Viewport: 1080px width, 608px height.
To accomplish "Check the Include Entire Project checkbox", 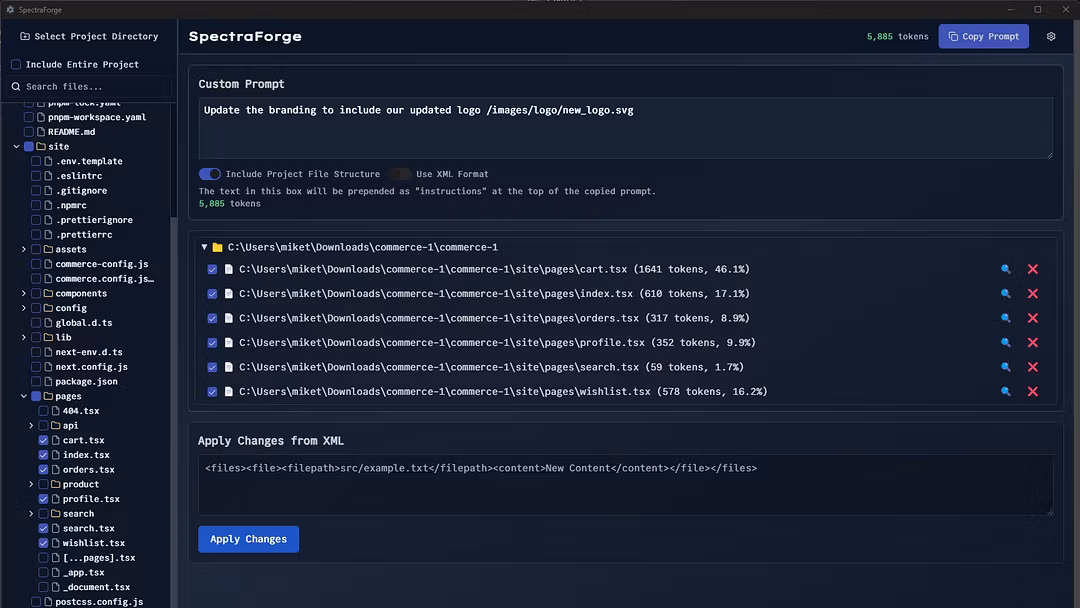I will 16,65.
